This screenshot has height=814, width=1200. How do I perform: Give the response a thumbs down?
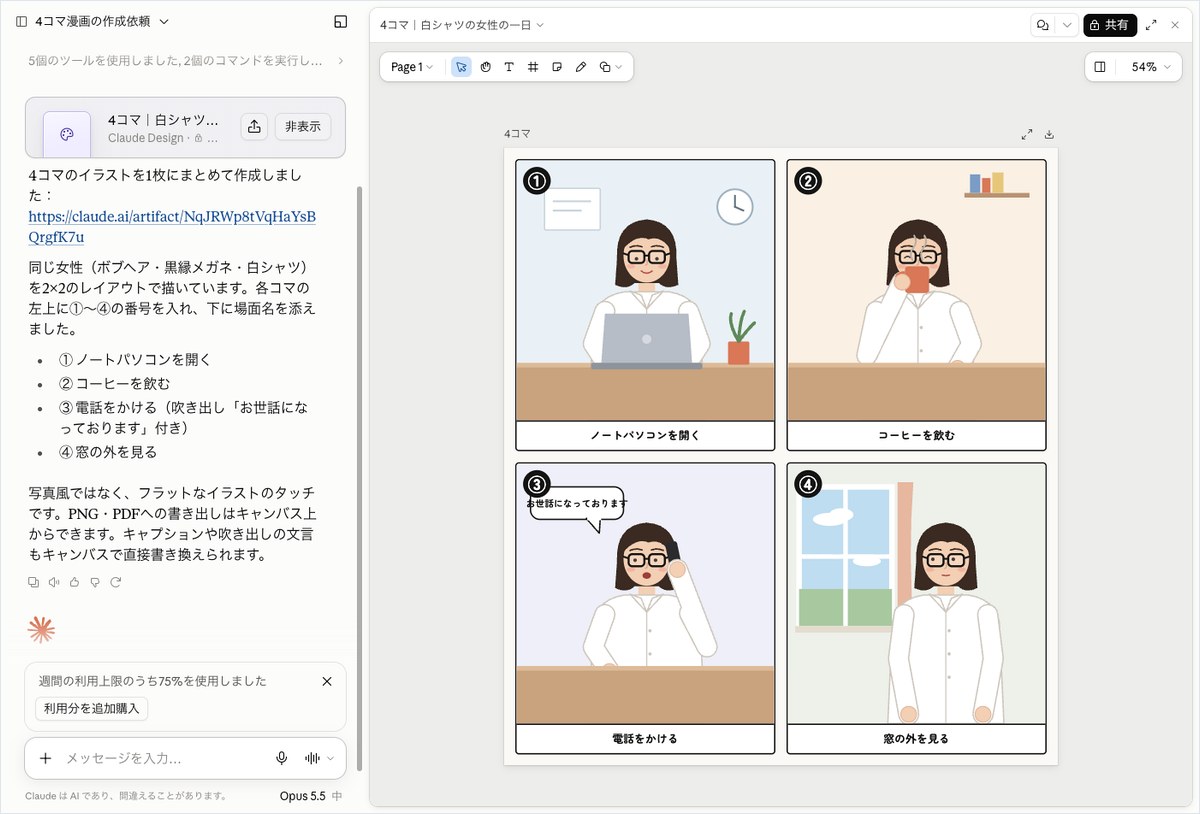(x=95, y=582)
